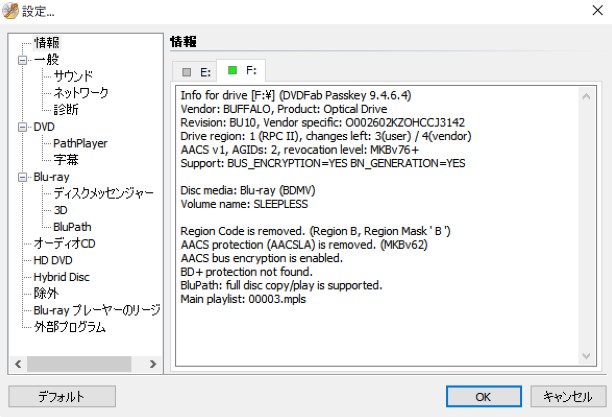Click the DVDFab Passkey app icon in title bar
Image resolution: width=612 pixels, height=417 pixels.
point(10,11)
